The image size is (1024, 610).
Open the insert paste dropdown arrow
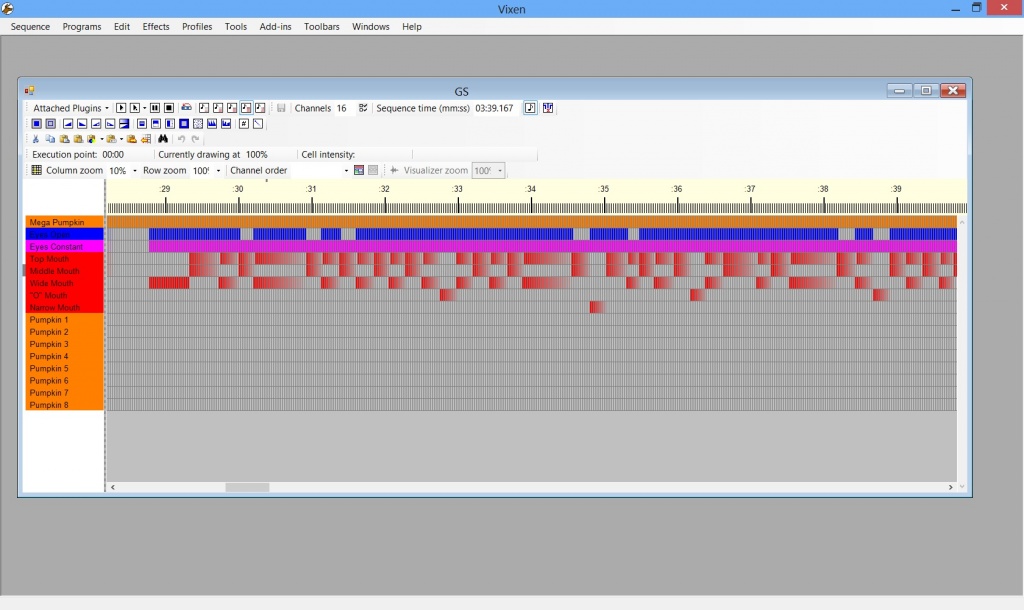pyautogui.click(x=121, y=139)
